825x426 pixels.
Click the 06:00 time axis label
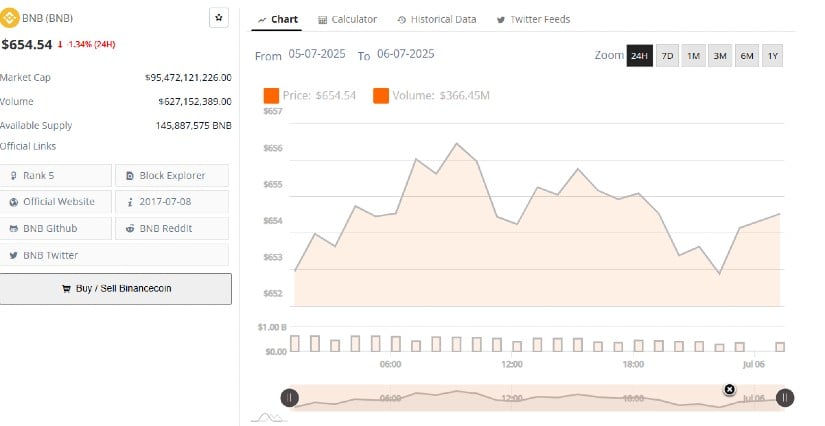point(390,364)
